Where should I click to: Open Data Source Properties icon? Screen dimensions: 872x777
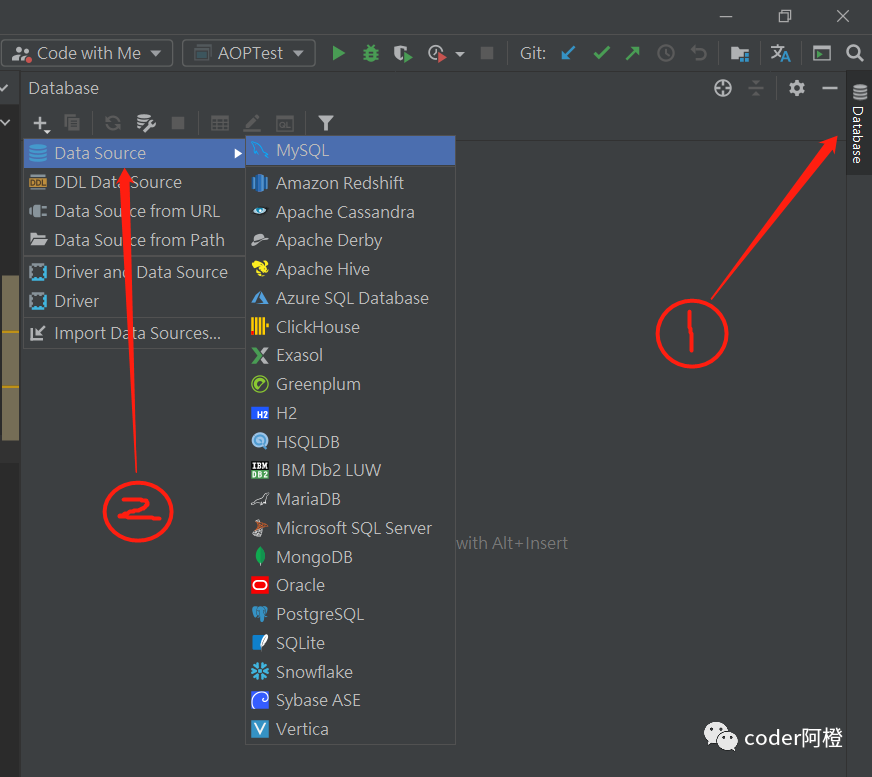146,123
